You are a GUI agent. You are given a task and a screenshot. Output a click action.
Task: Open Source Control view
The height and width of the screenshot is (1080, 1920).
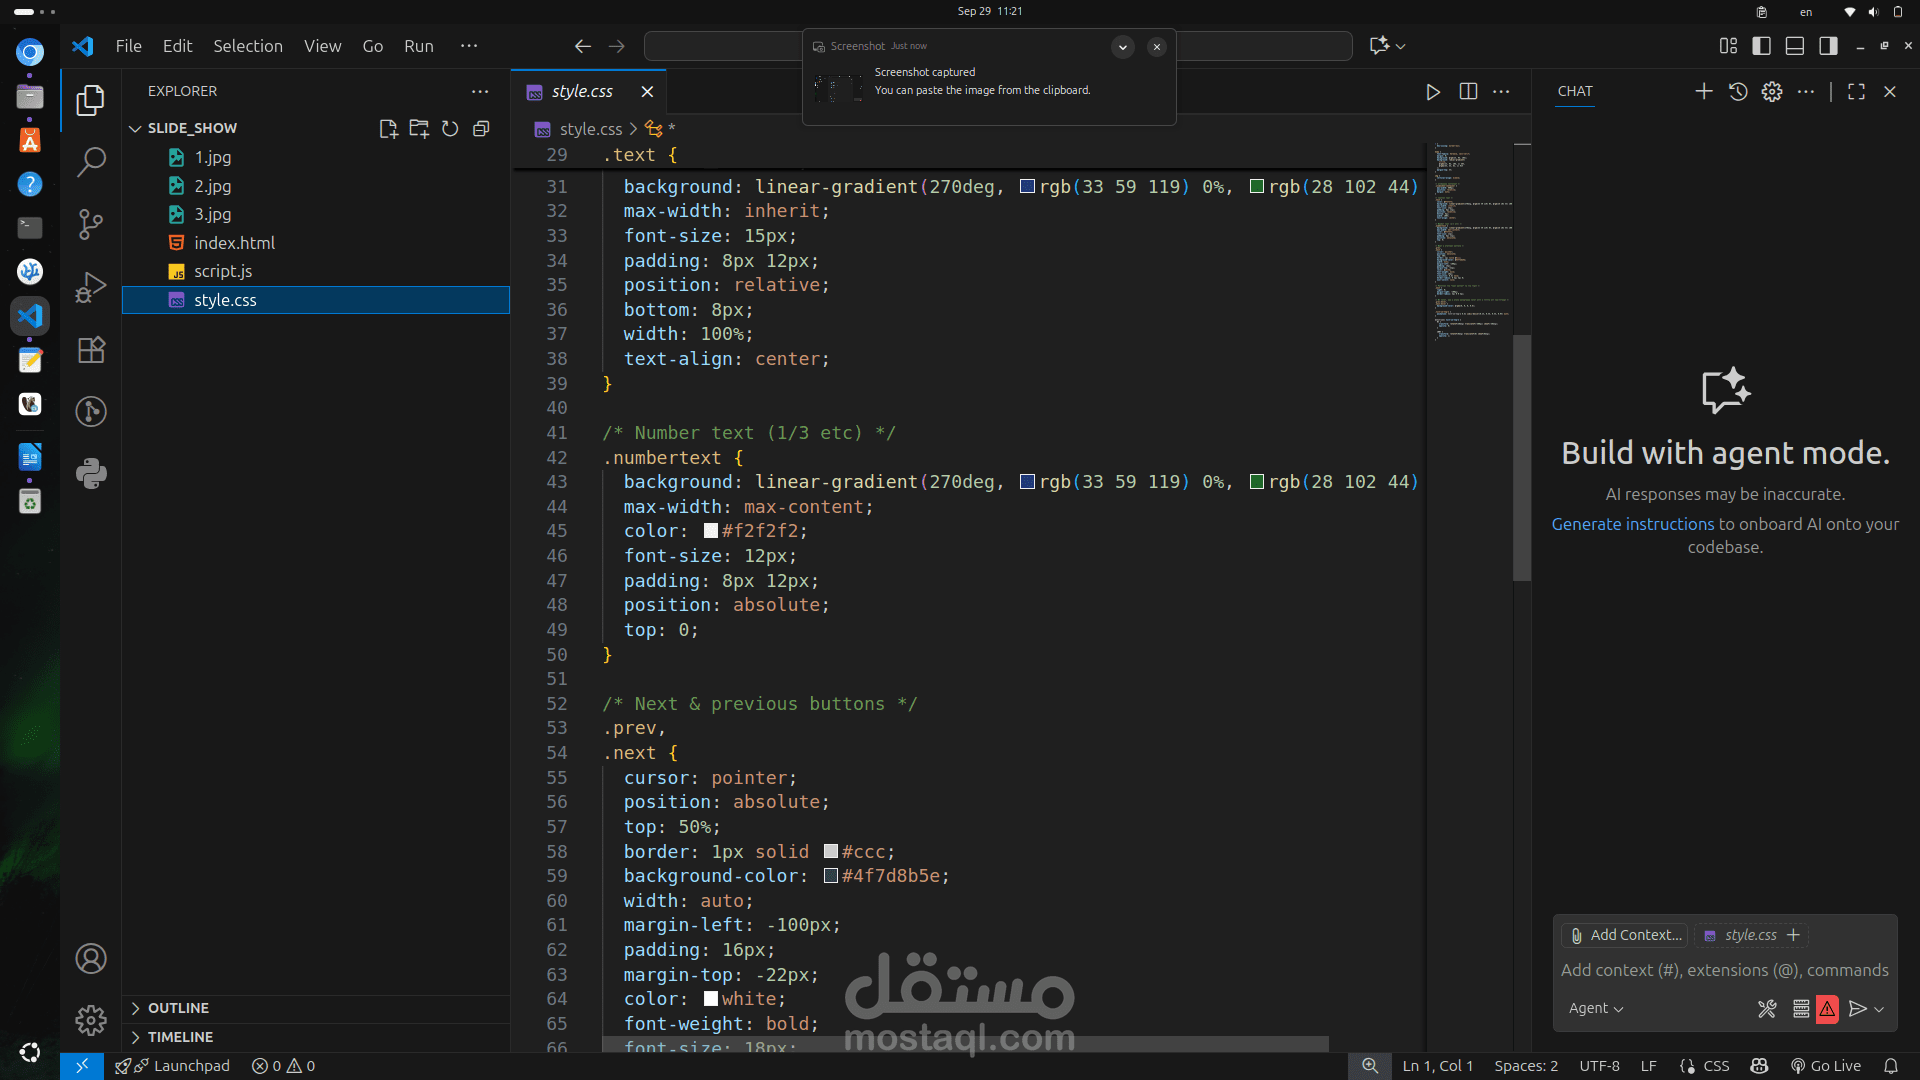click(91, 224)
